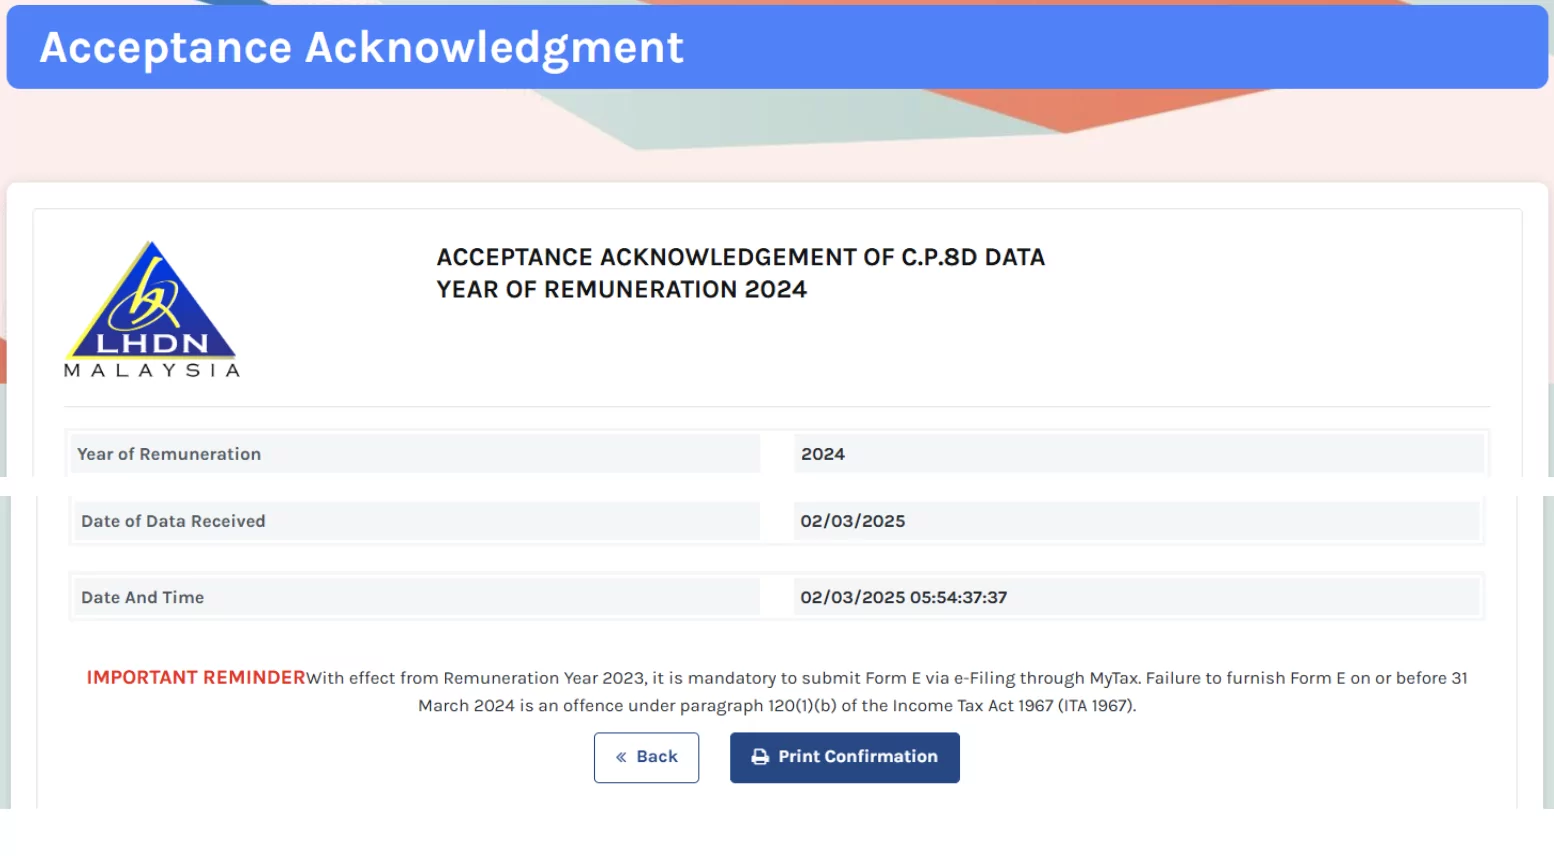Image resolution: width=1554 pixels, height=856 pixels.
Task: Click the C.P.8D acknowledgement title heading
Action: point(741,257)
